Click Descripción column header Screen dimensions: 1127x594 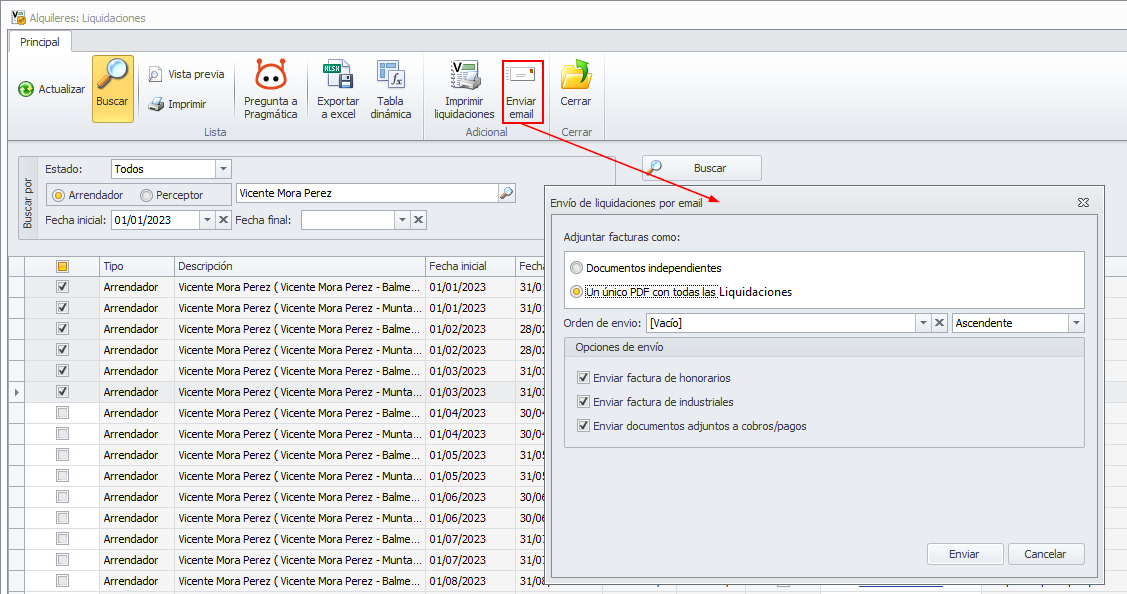300,266
